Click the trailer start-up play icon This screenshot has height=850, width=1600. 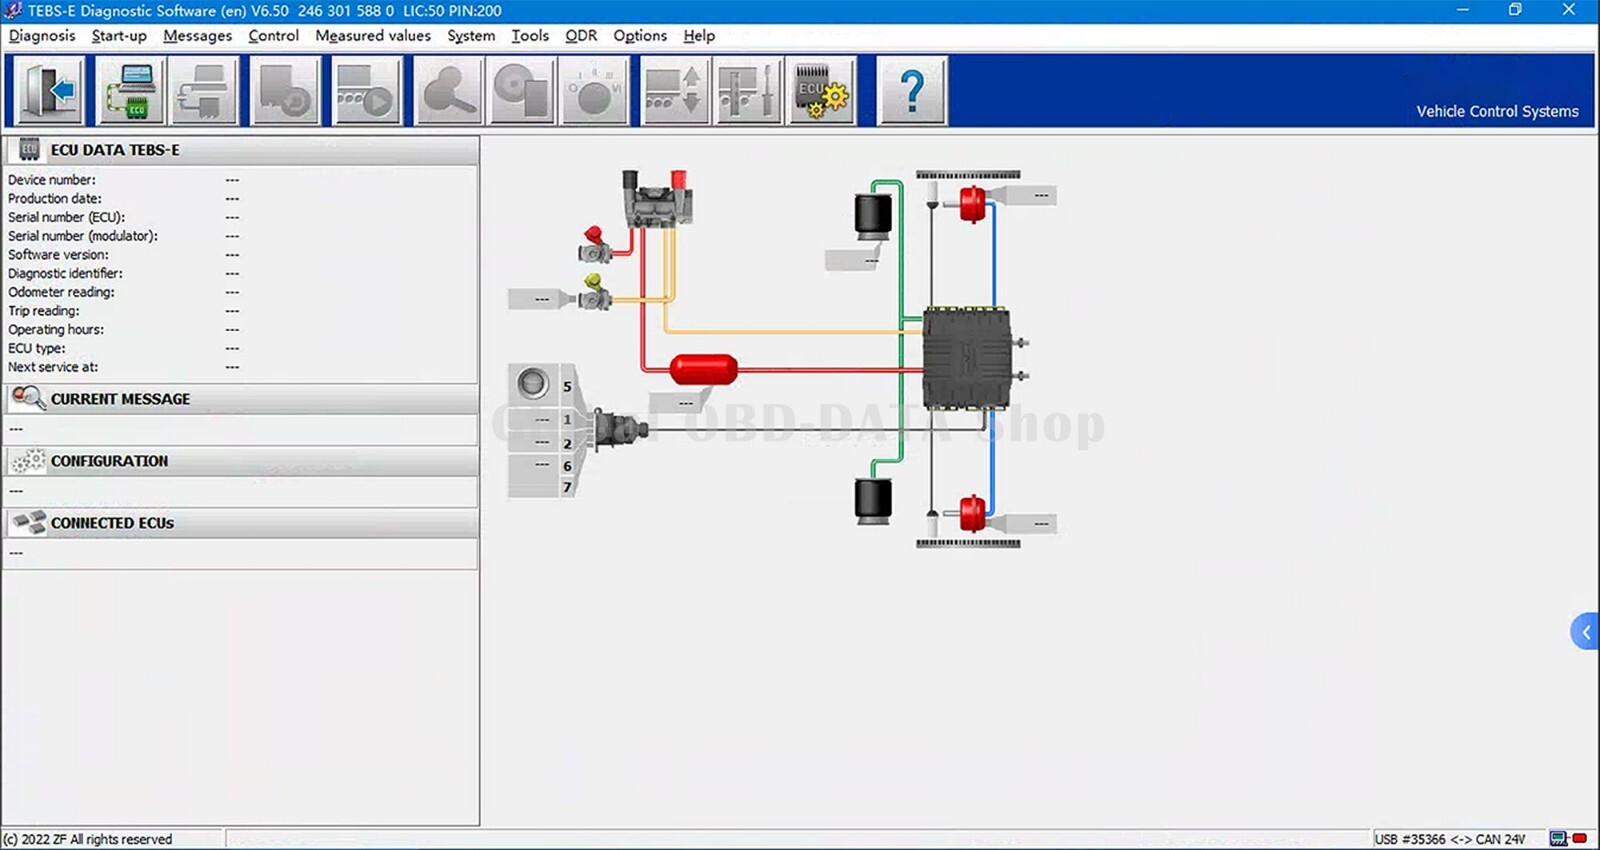(366, 91)
